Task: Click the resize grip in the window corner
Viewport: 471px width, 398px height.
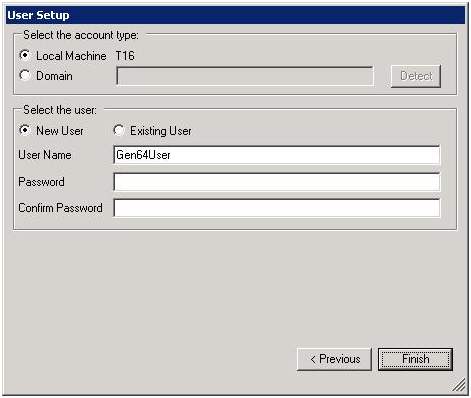Action: (x=459, y=385)
